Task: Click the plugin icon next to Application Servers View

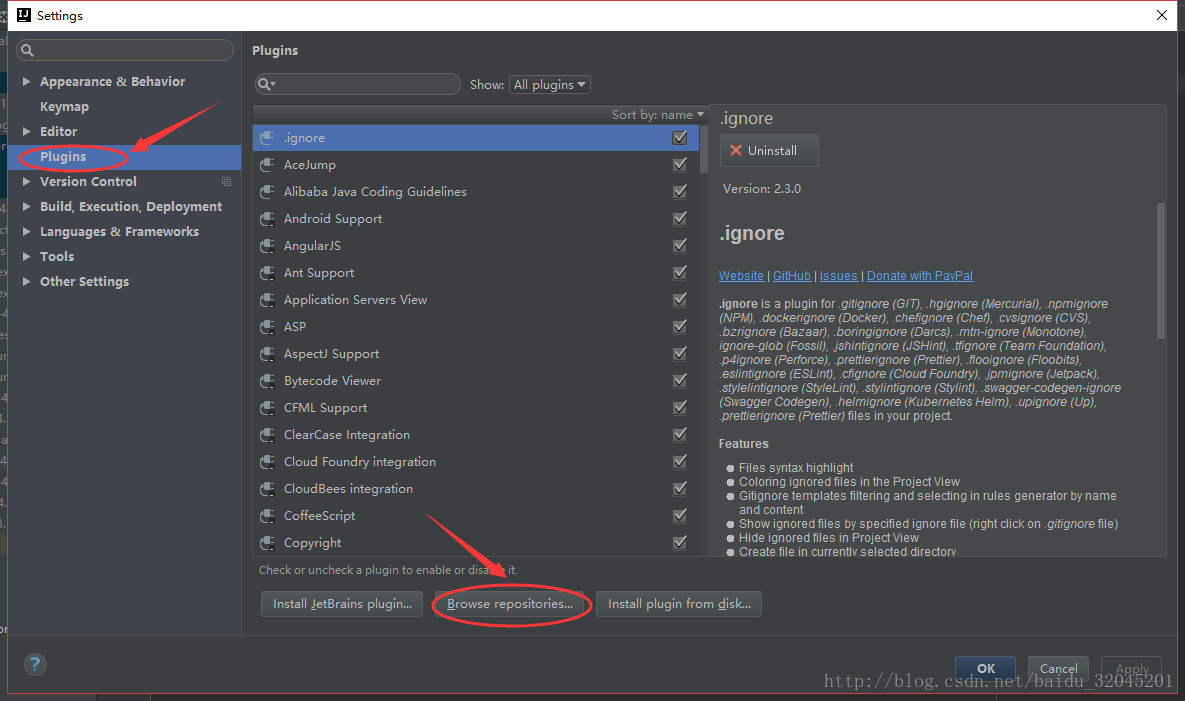Action: pyautogui.click(x=267, y=300)
